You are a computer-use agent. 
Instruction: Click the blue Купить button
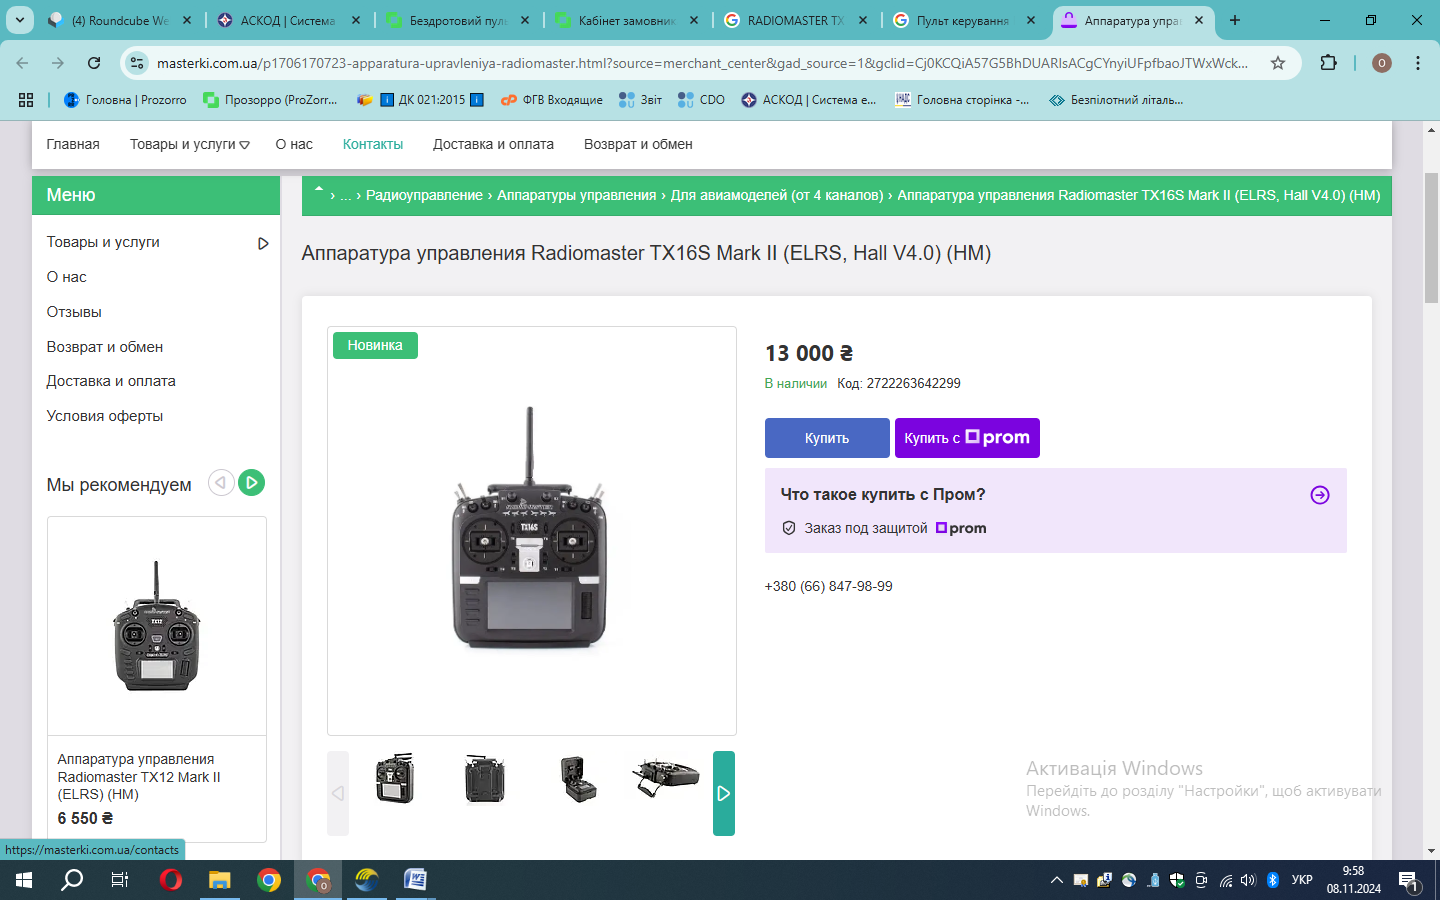[827, 438]
